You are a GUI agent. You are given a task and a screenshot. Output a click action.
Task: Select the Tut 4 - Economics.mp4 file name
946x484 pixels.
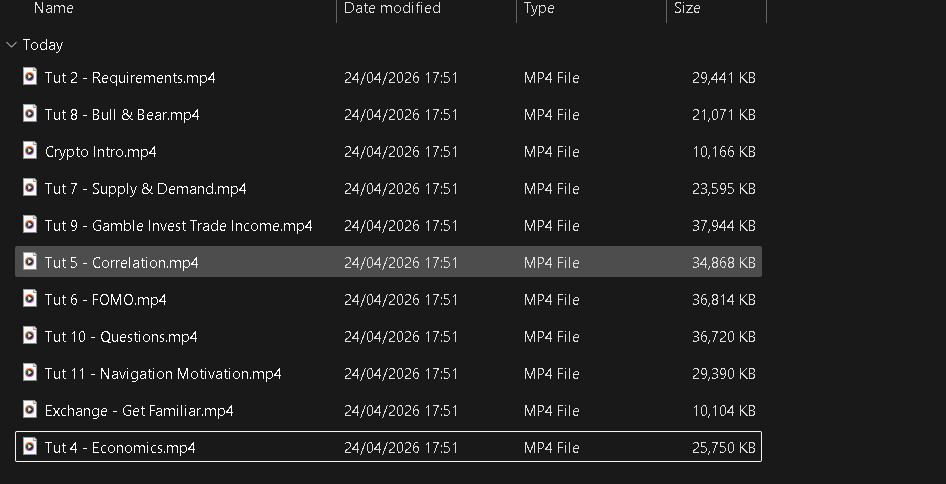(120, 447)
